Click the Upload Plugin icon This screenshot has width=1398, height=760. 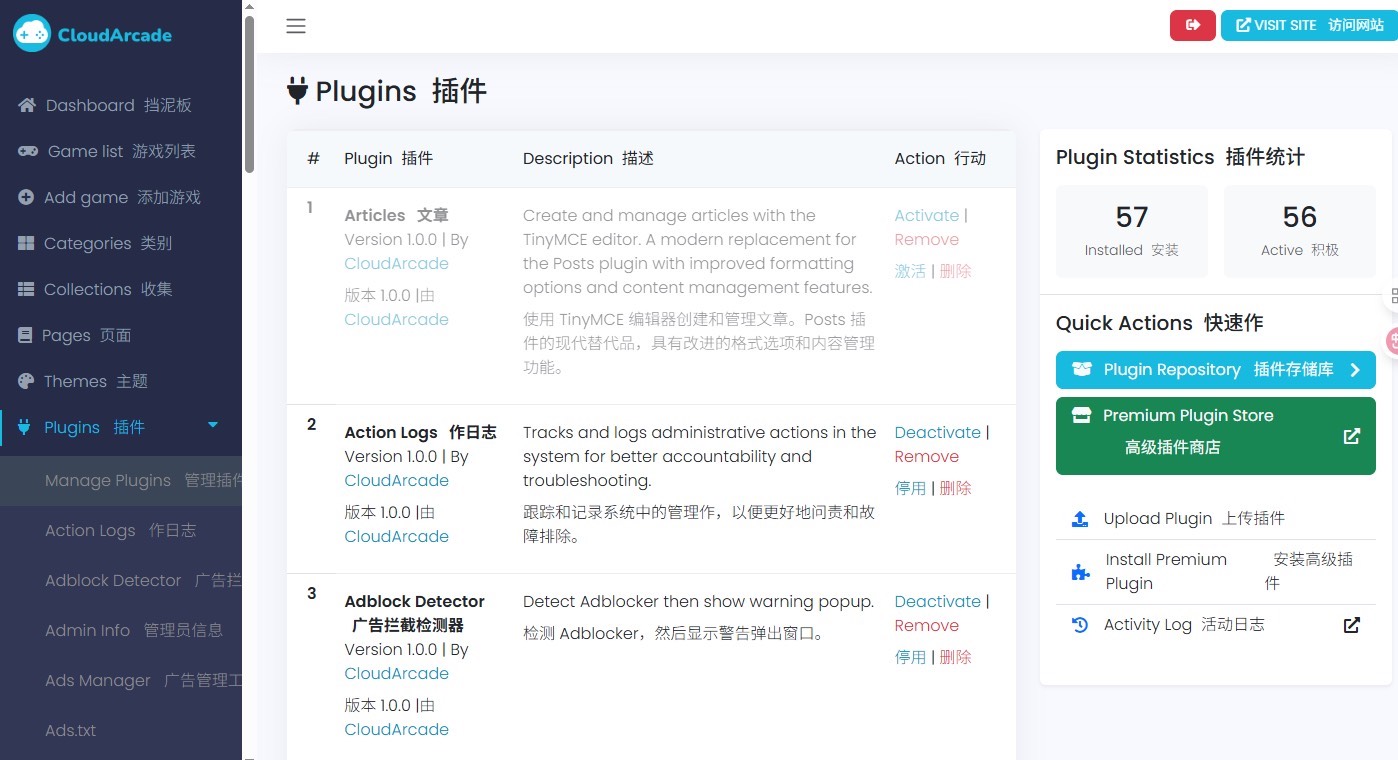1080,518
